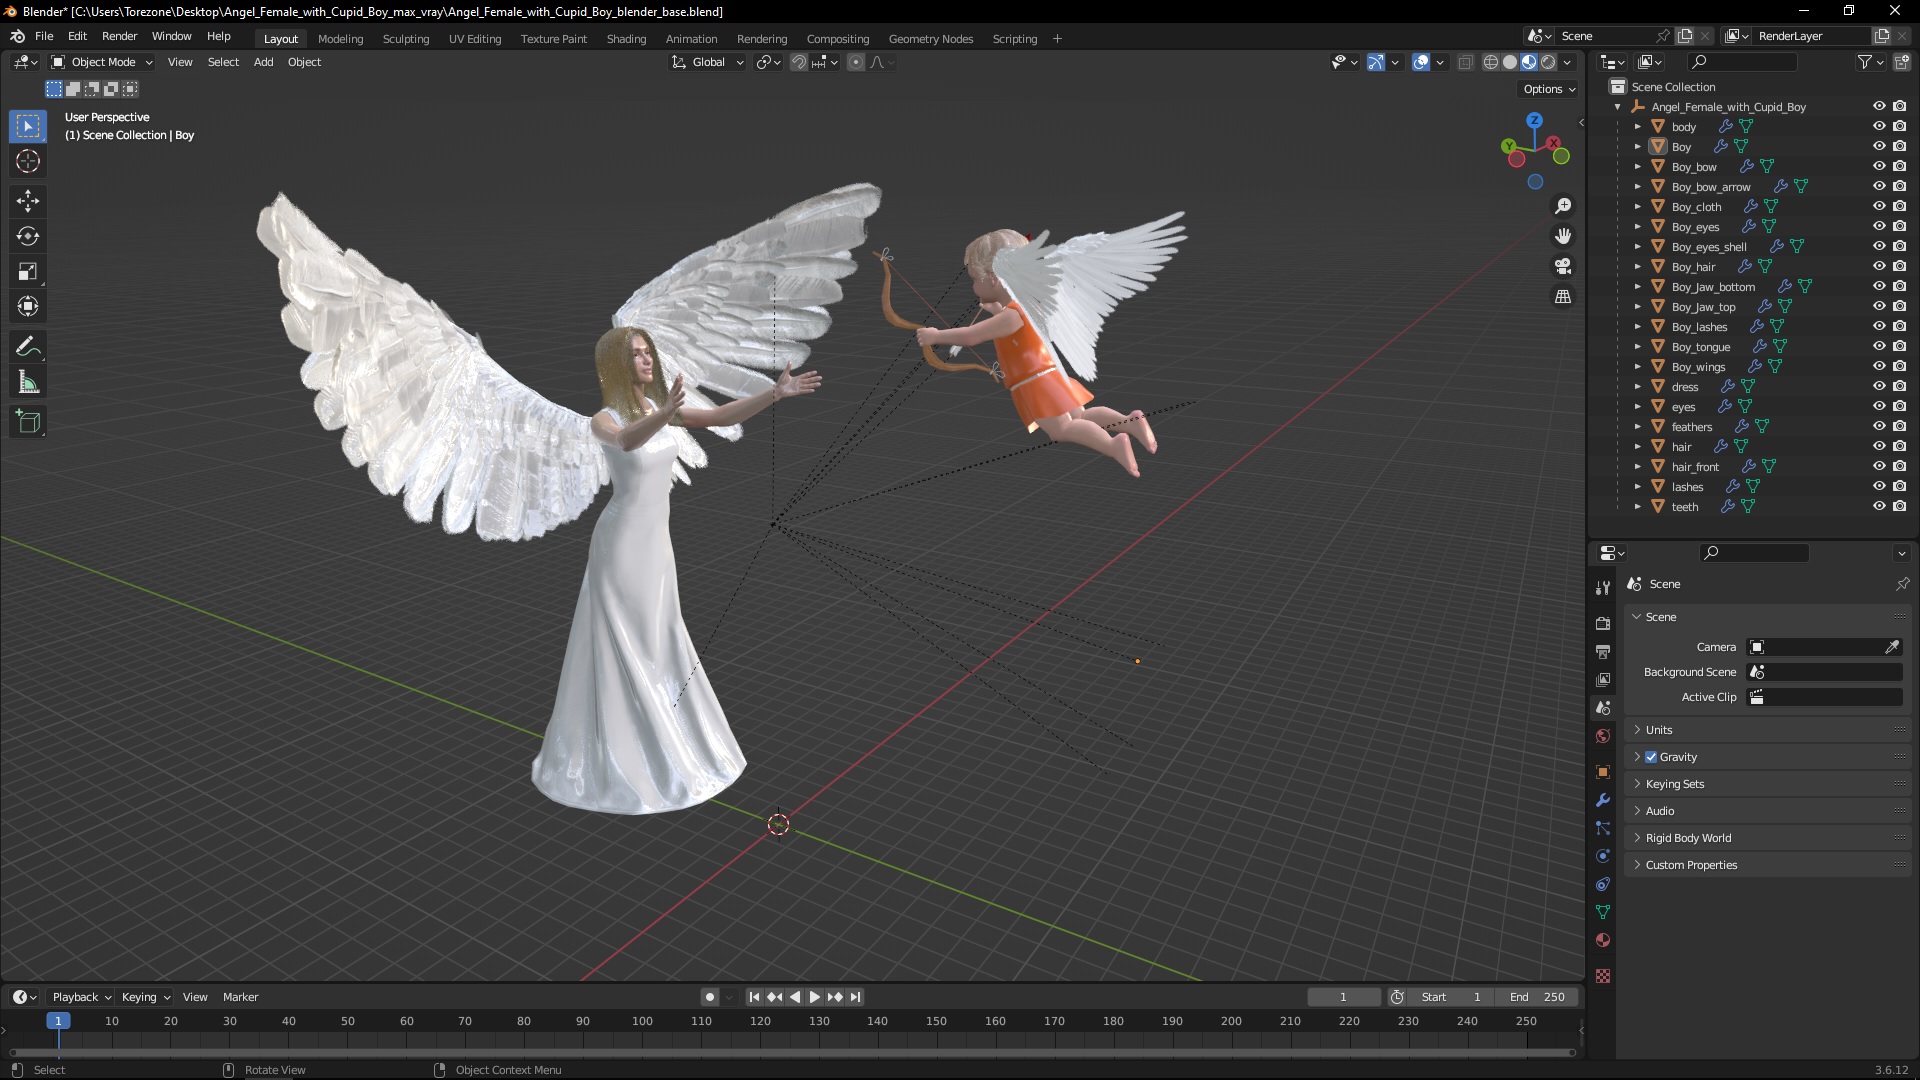The height and width of the screenshot is (1080, 1920).
Task: Hide the body object in viewport
Action: [x=1879, y=126]
